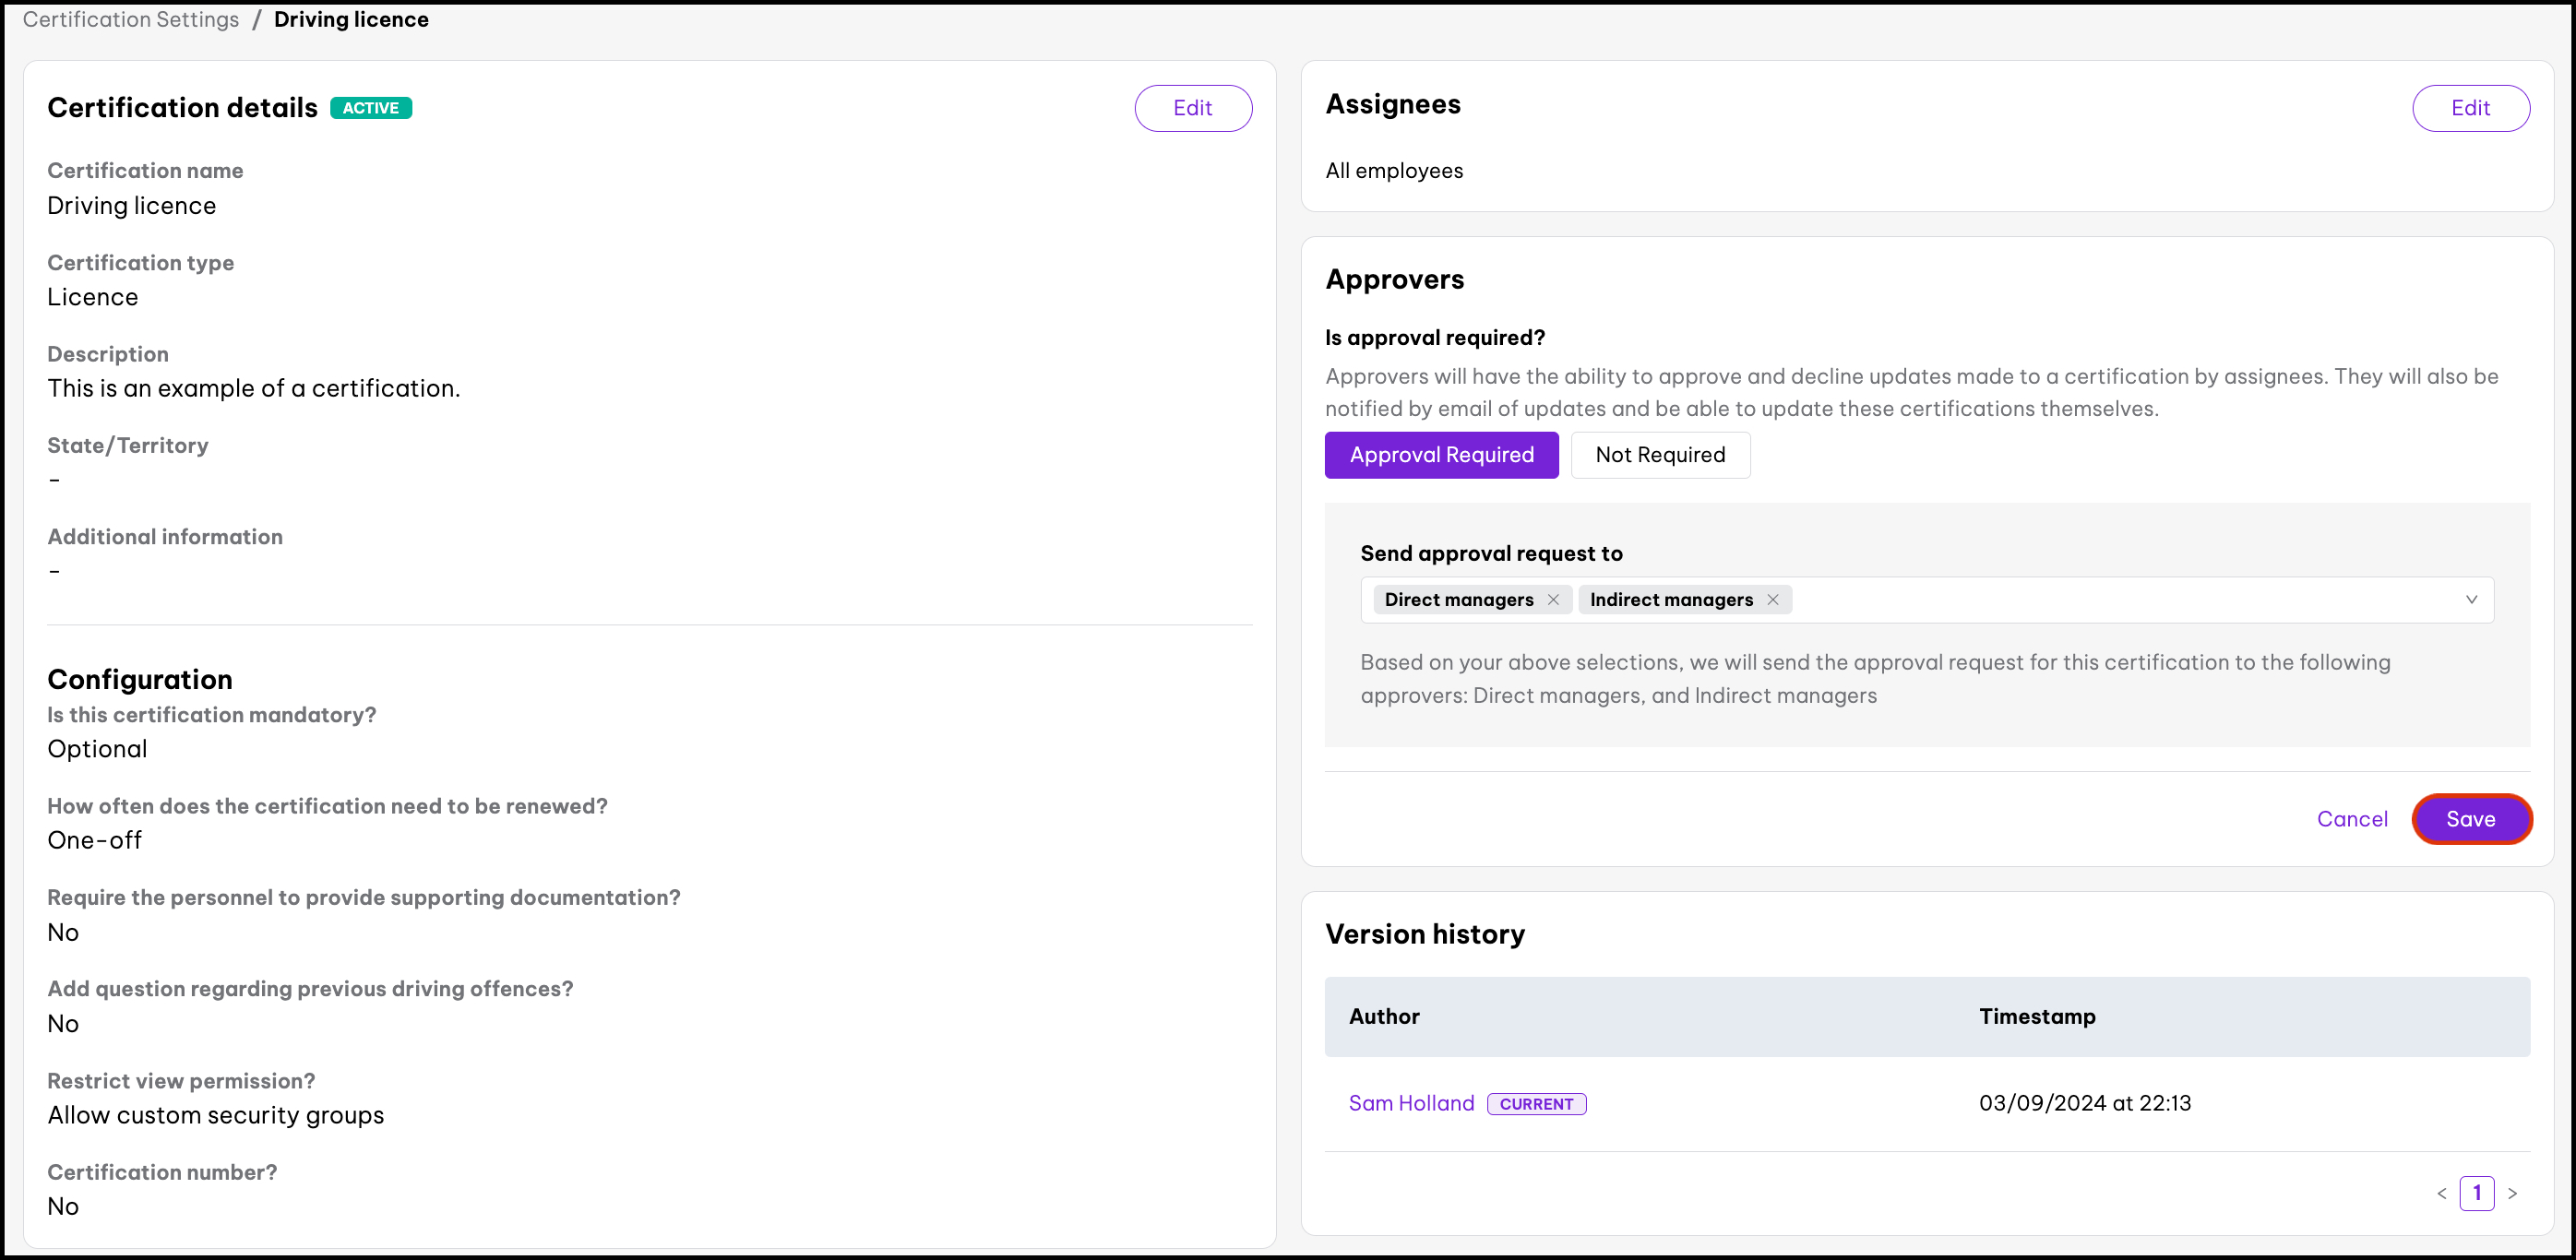Go to previous version history page
2576x1260 pixels.
click(2442, 1193)
